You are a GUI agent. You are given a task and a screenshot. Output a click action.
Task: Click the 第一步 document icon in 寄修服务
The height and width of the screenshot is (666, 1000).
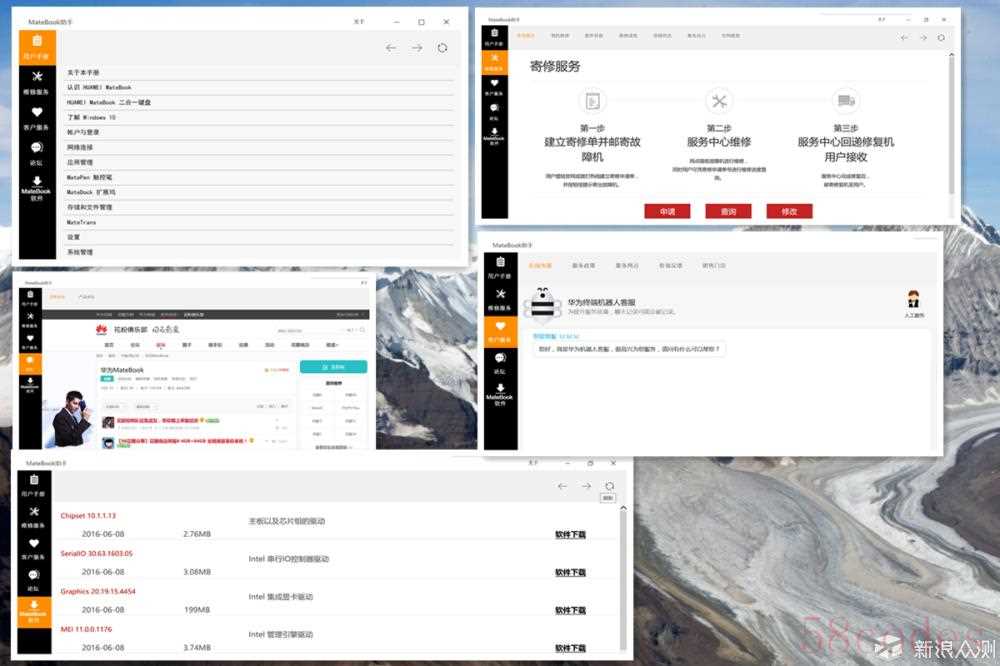[592, 101]
